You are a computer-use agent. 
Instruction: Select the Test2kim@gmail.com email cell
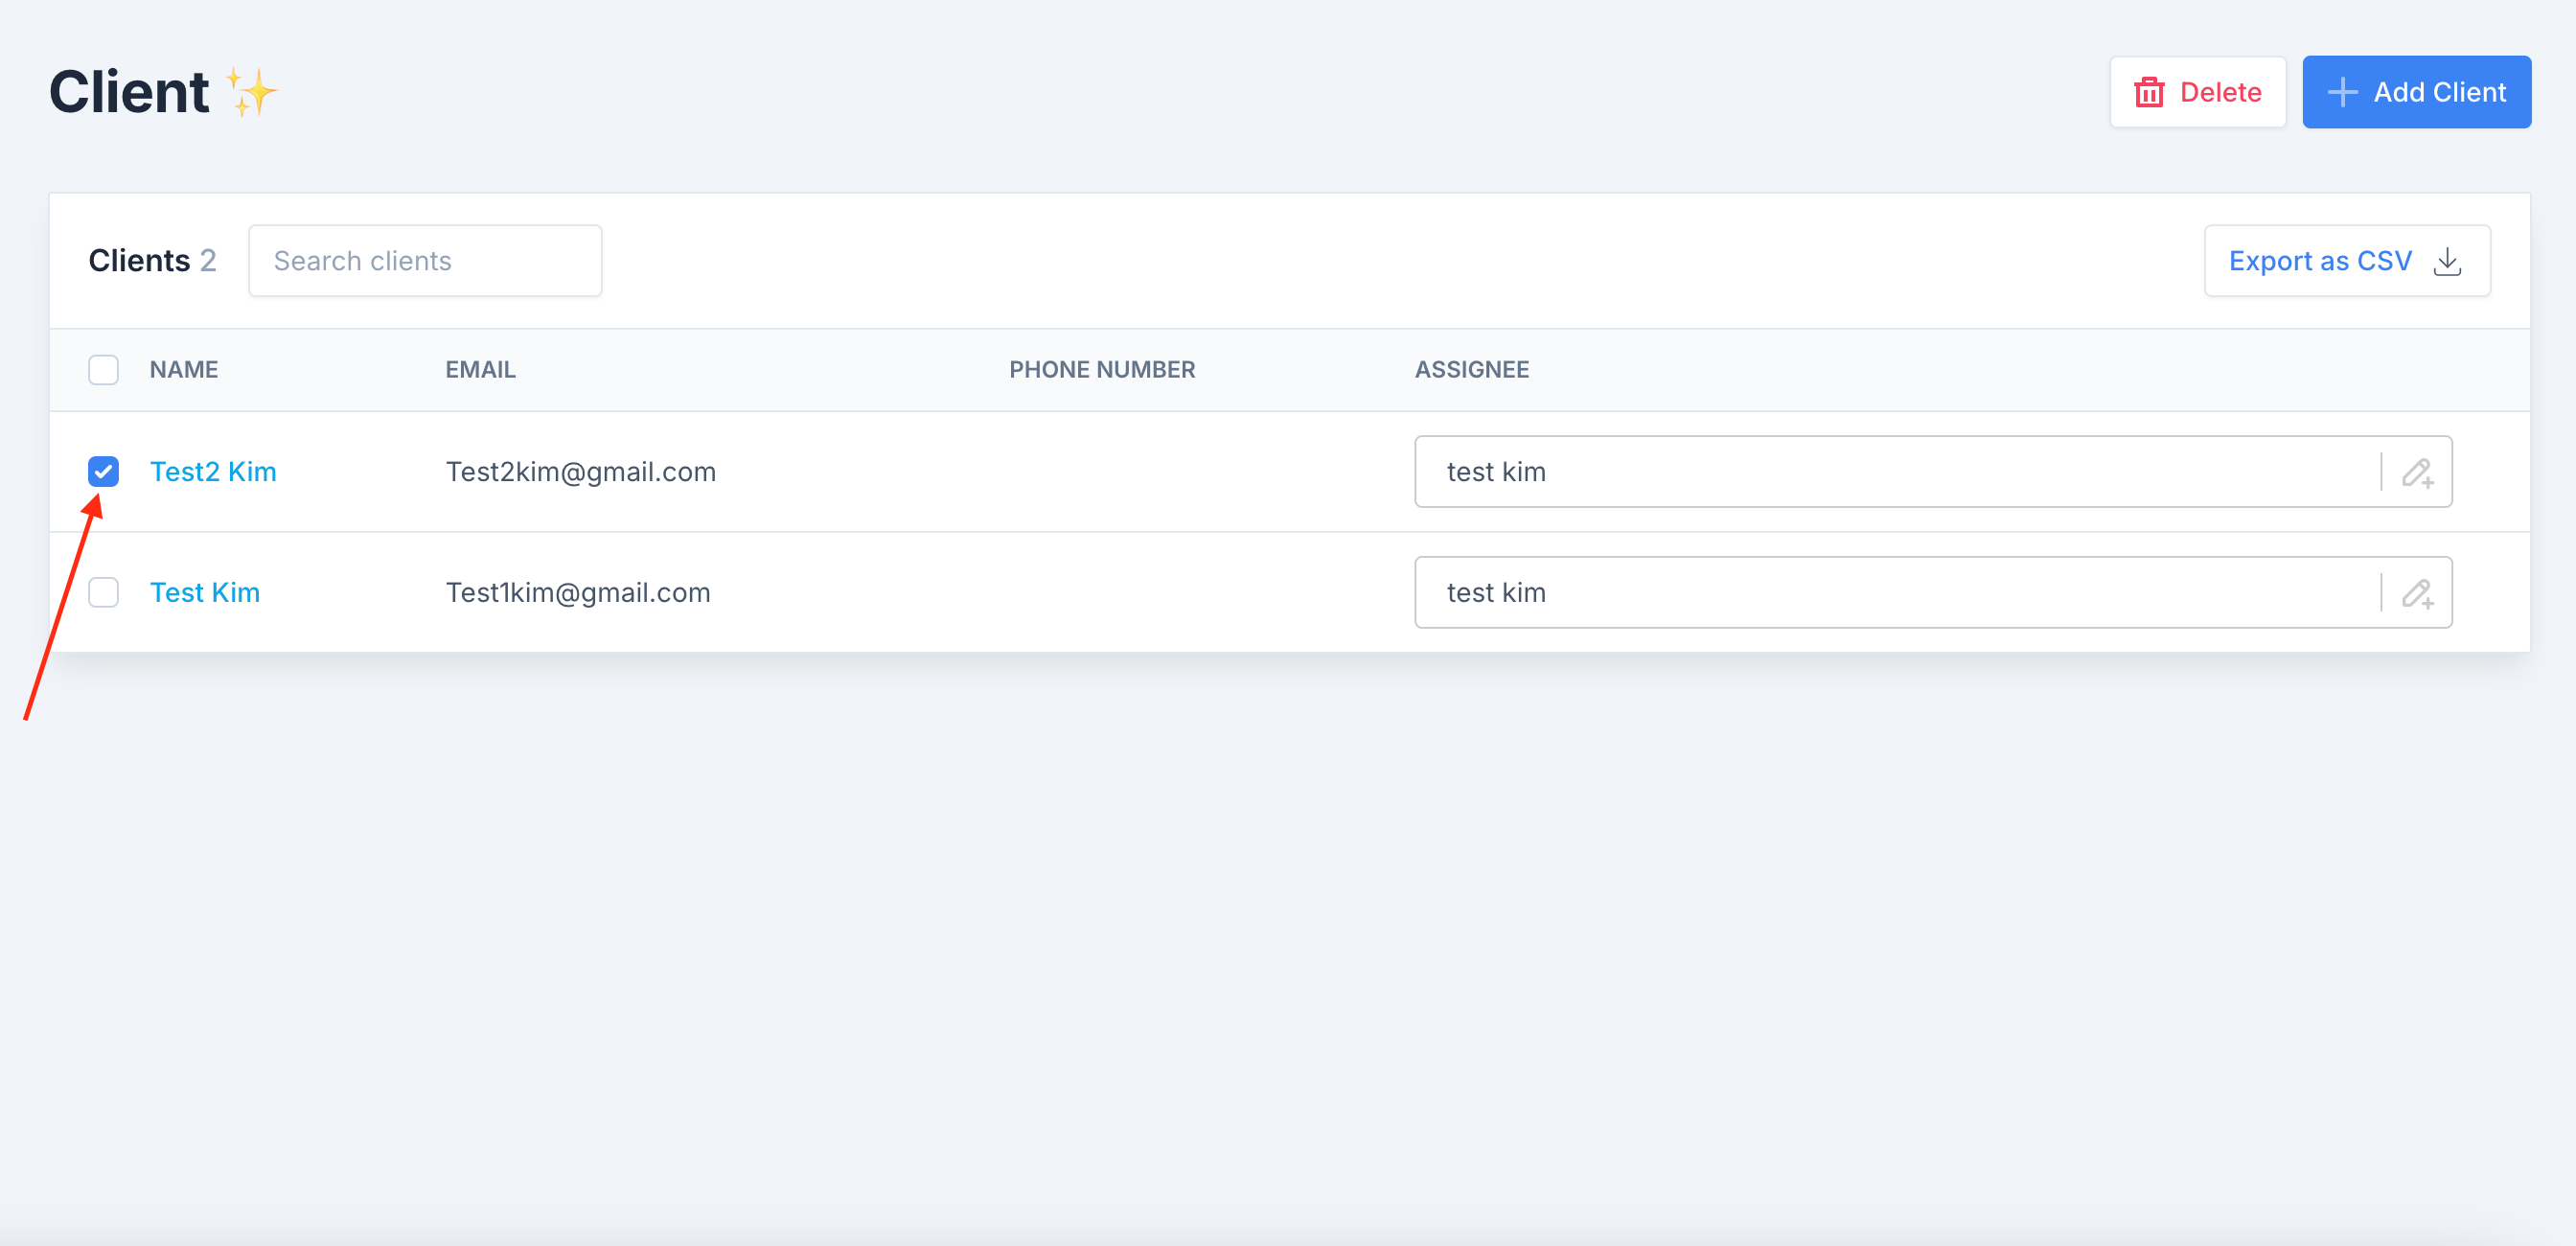580,471
